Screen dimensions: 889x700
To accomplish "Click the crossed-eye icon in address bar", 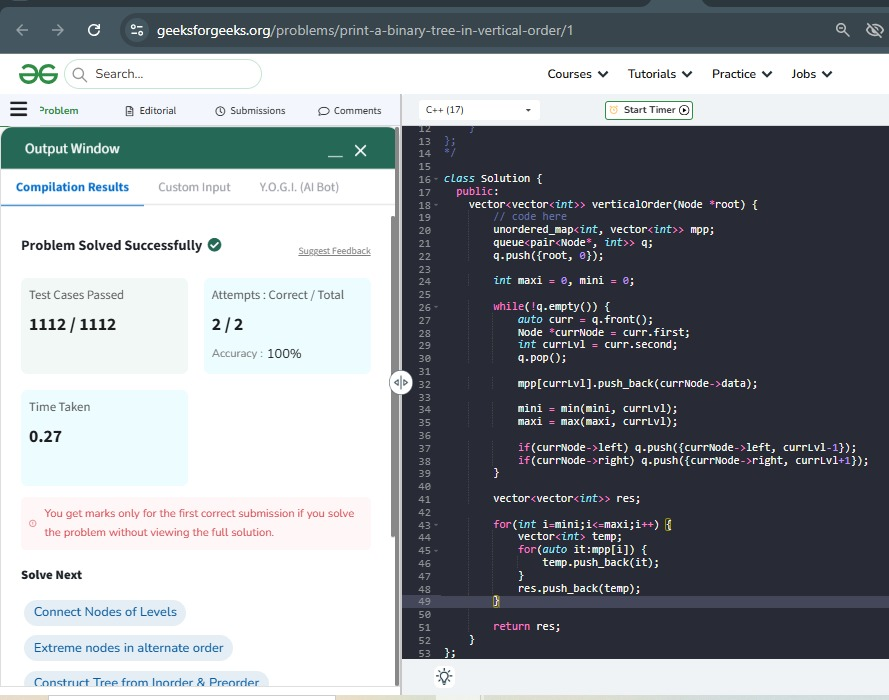I will [x=874, y=30].
